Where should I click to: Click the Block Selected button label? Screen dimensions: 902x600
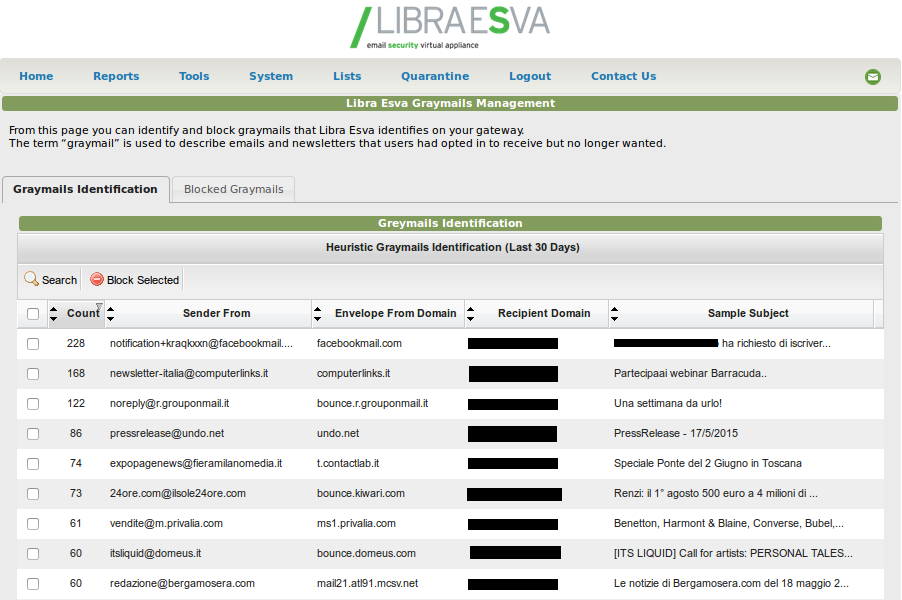[x=143, y=280]
